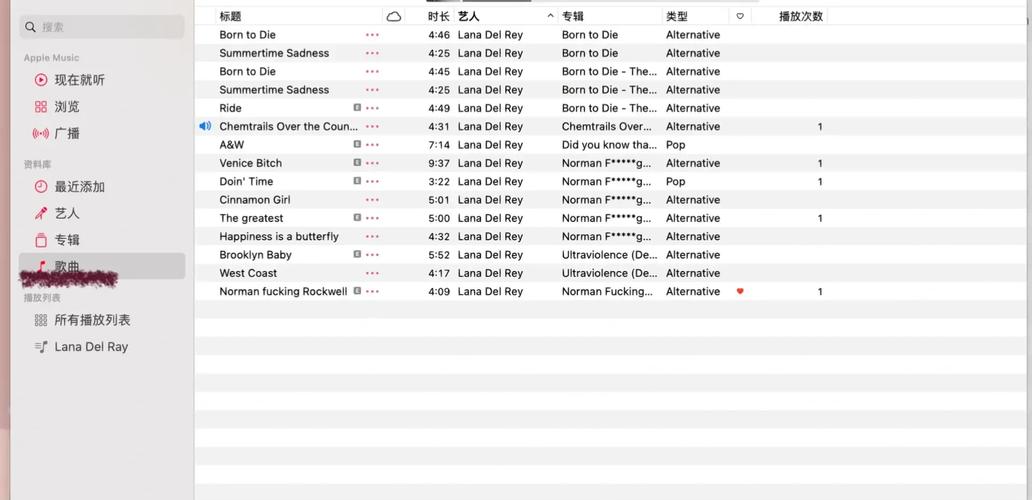Select the song title Doin' Time
1032x500 pixels.
[x=246, y=182]
